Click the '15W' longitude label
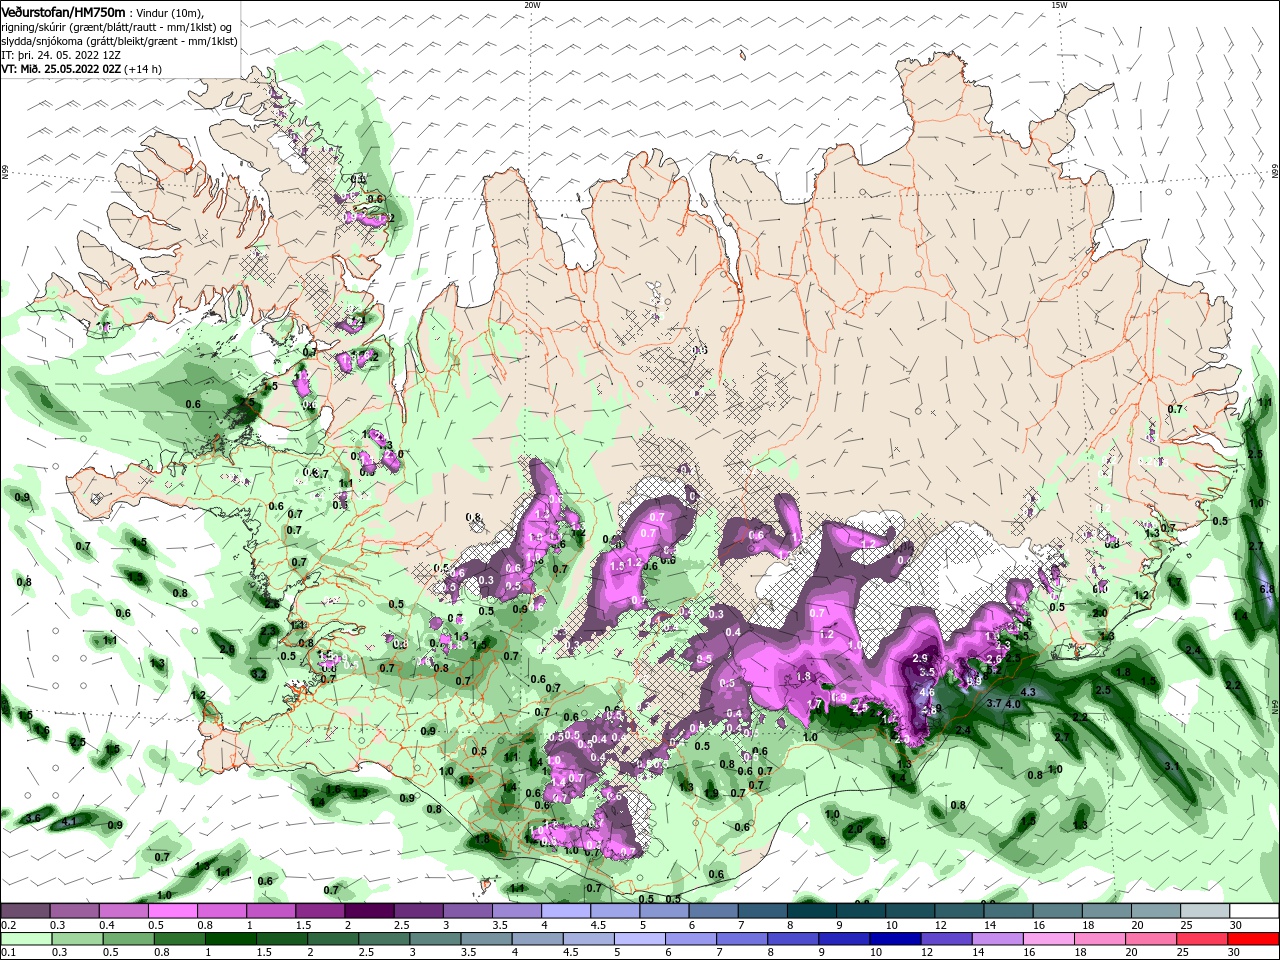 click(1058, 5)
